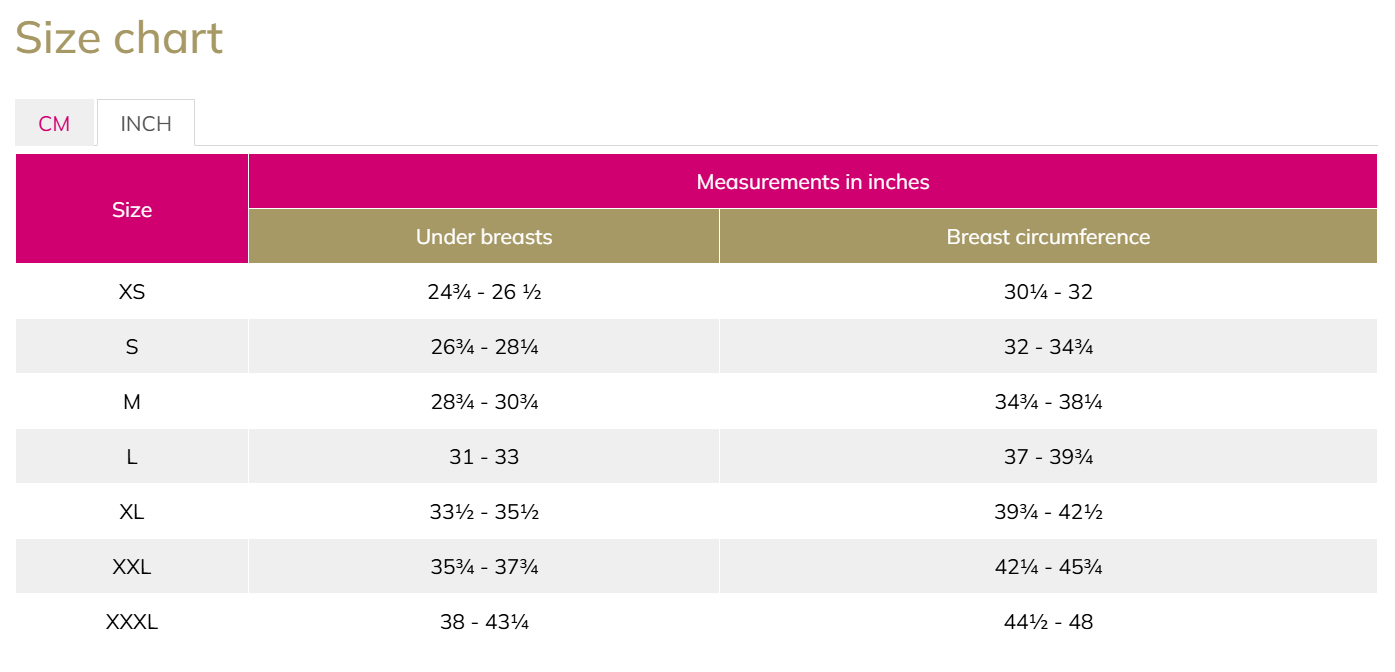Select the S size row label
Screen dimensions: 1395x672
[x=132, y=347]
